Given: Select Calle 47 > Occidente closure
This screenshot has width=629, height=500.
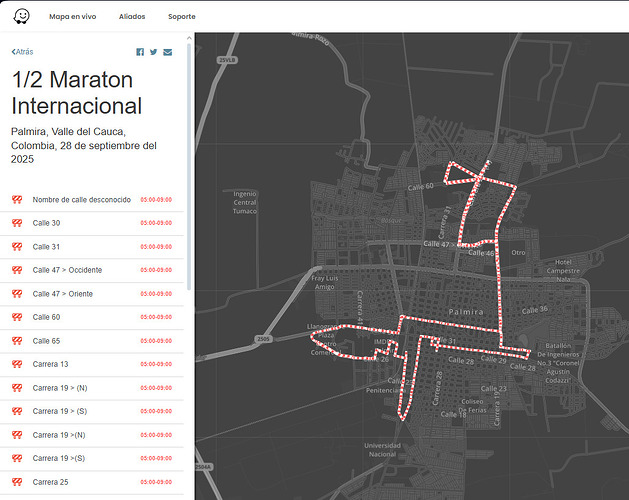Looking at the screenshot, I should (67, 270).
